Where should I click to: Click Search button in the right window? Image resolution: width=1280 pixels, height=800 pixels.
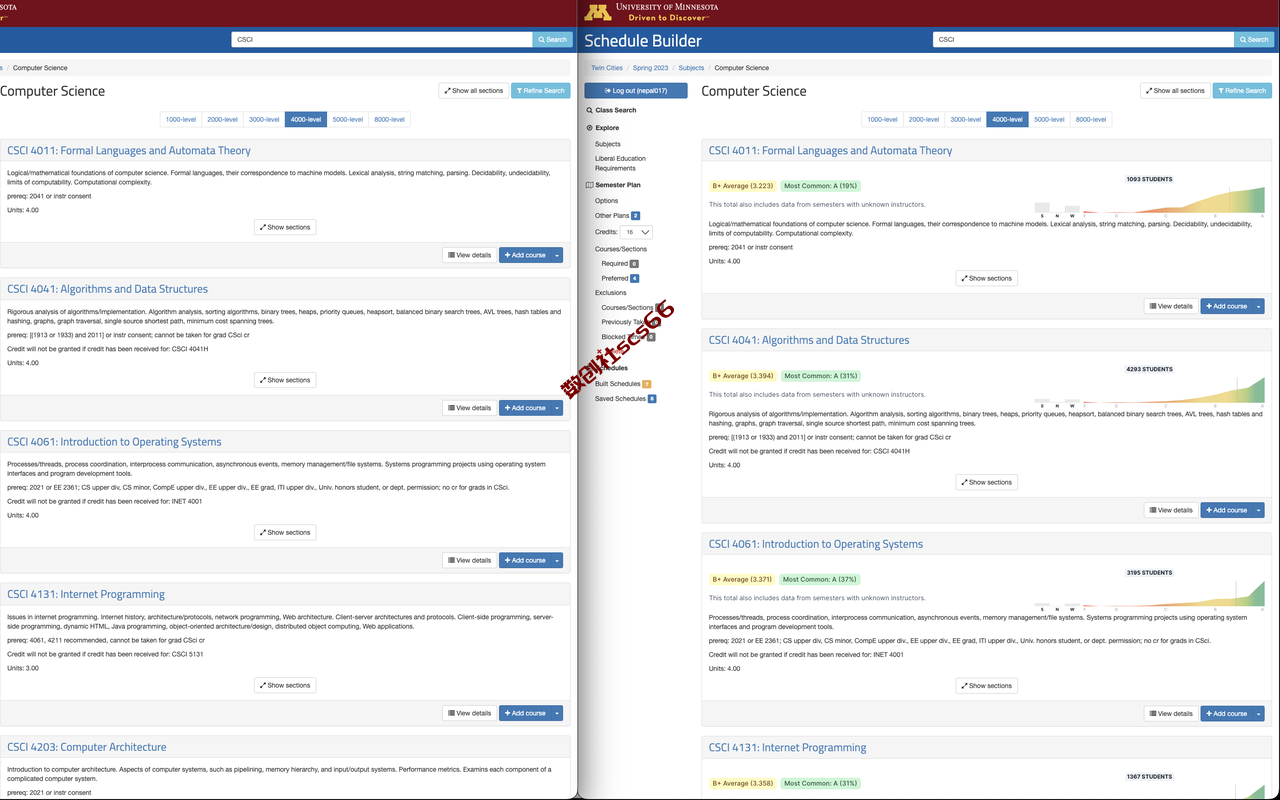(x=1254, y=40)
